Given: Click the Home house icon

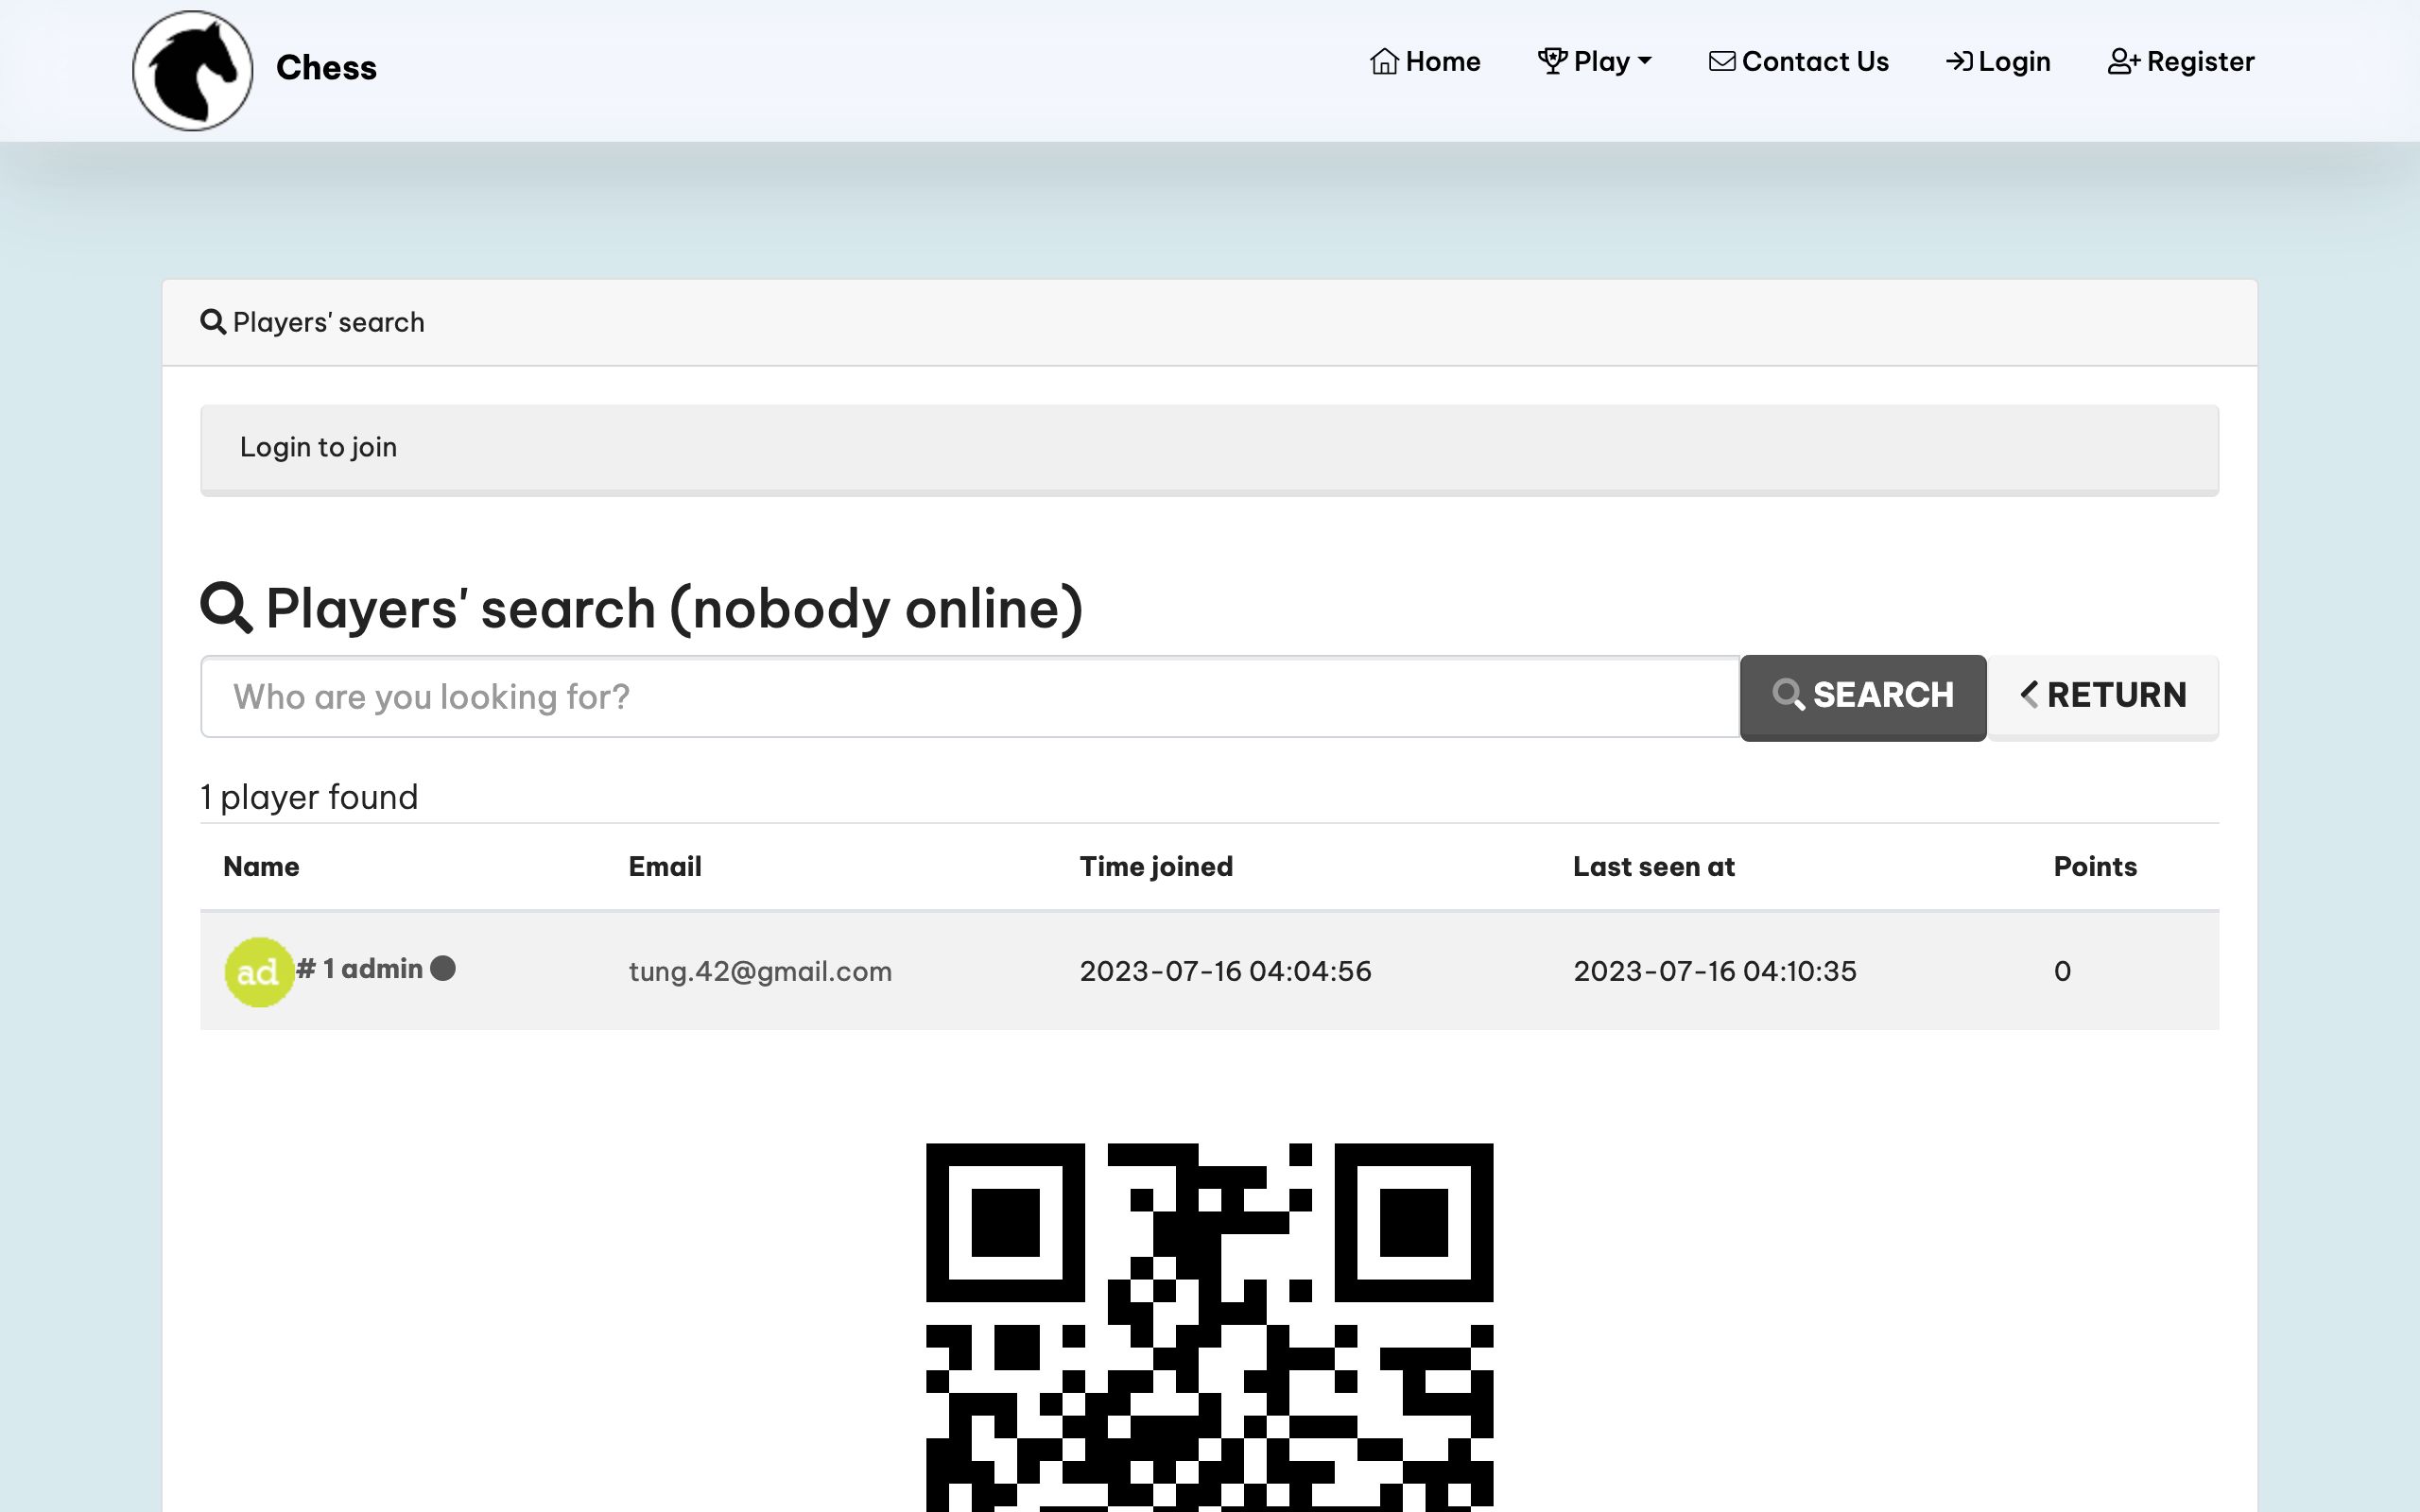Looking at the screenshot, I should (1384, 62).
